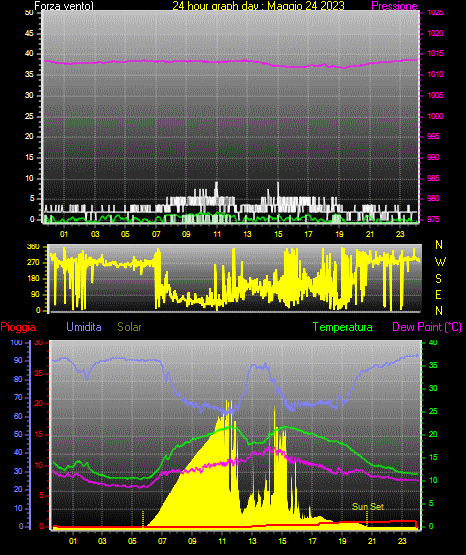The height and width of the screenshot is (555, 466).
Task: Click the Forza vento axis title
Action: point(64,6)
